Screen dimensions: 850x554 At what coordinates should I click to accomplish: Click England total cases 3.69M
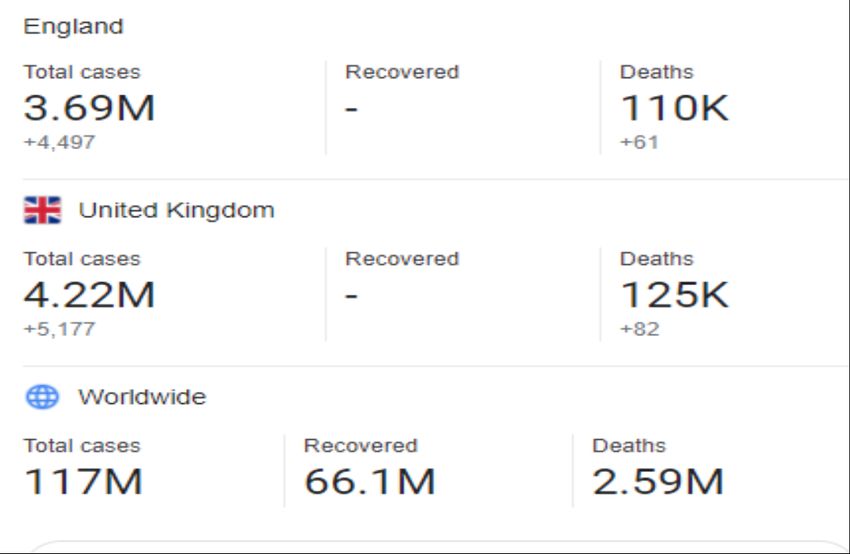click(x=89, y=107)
